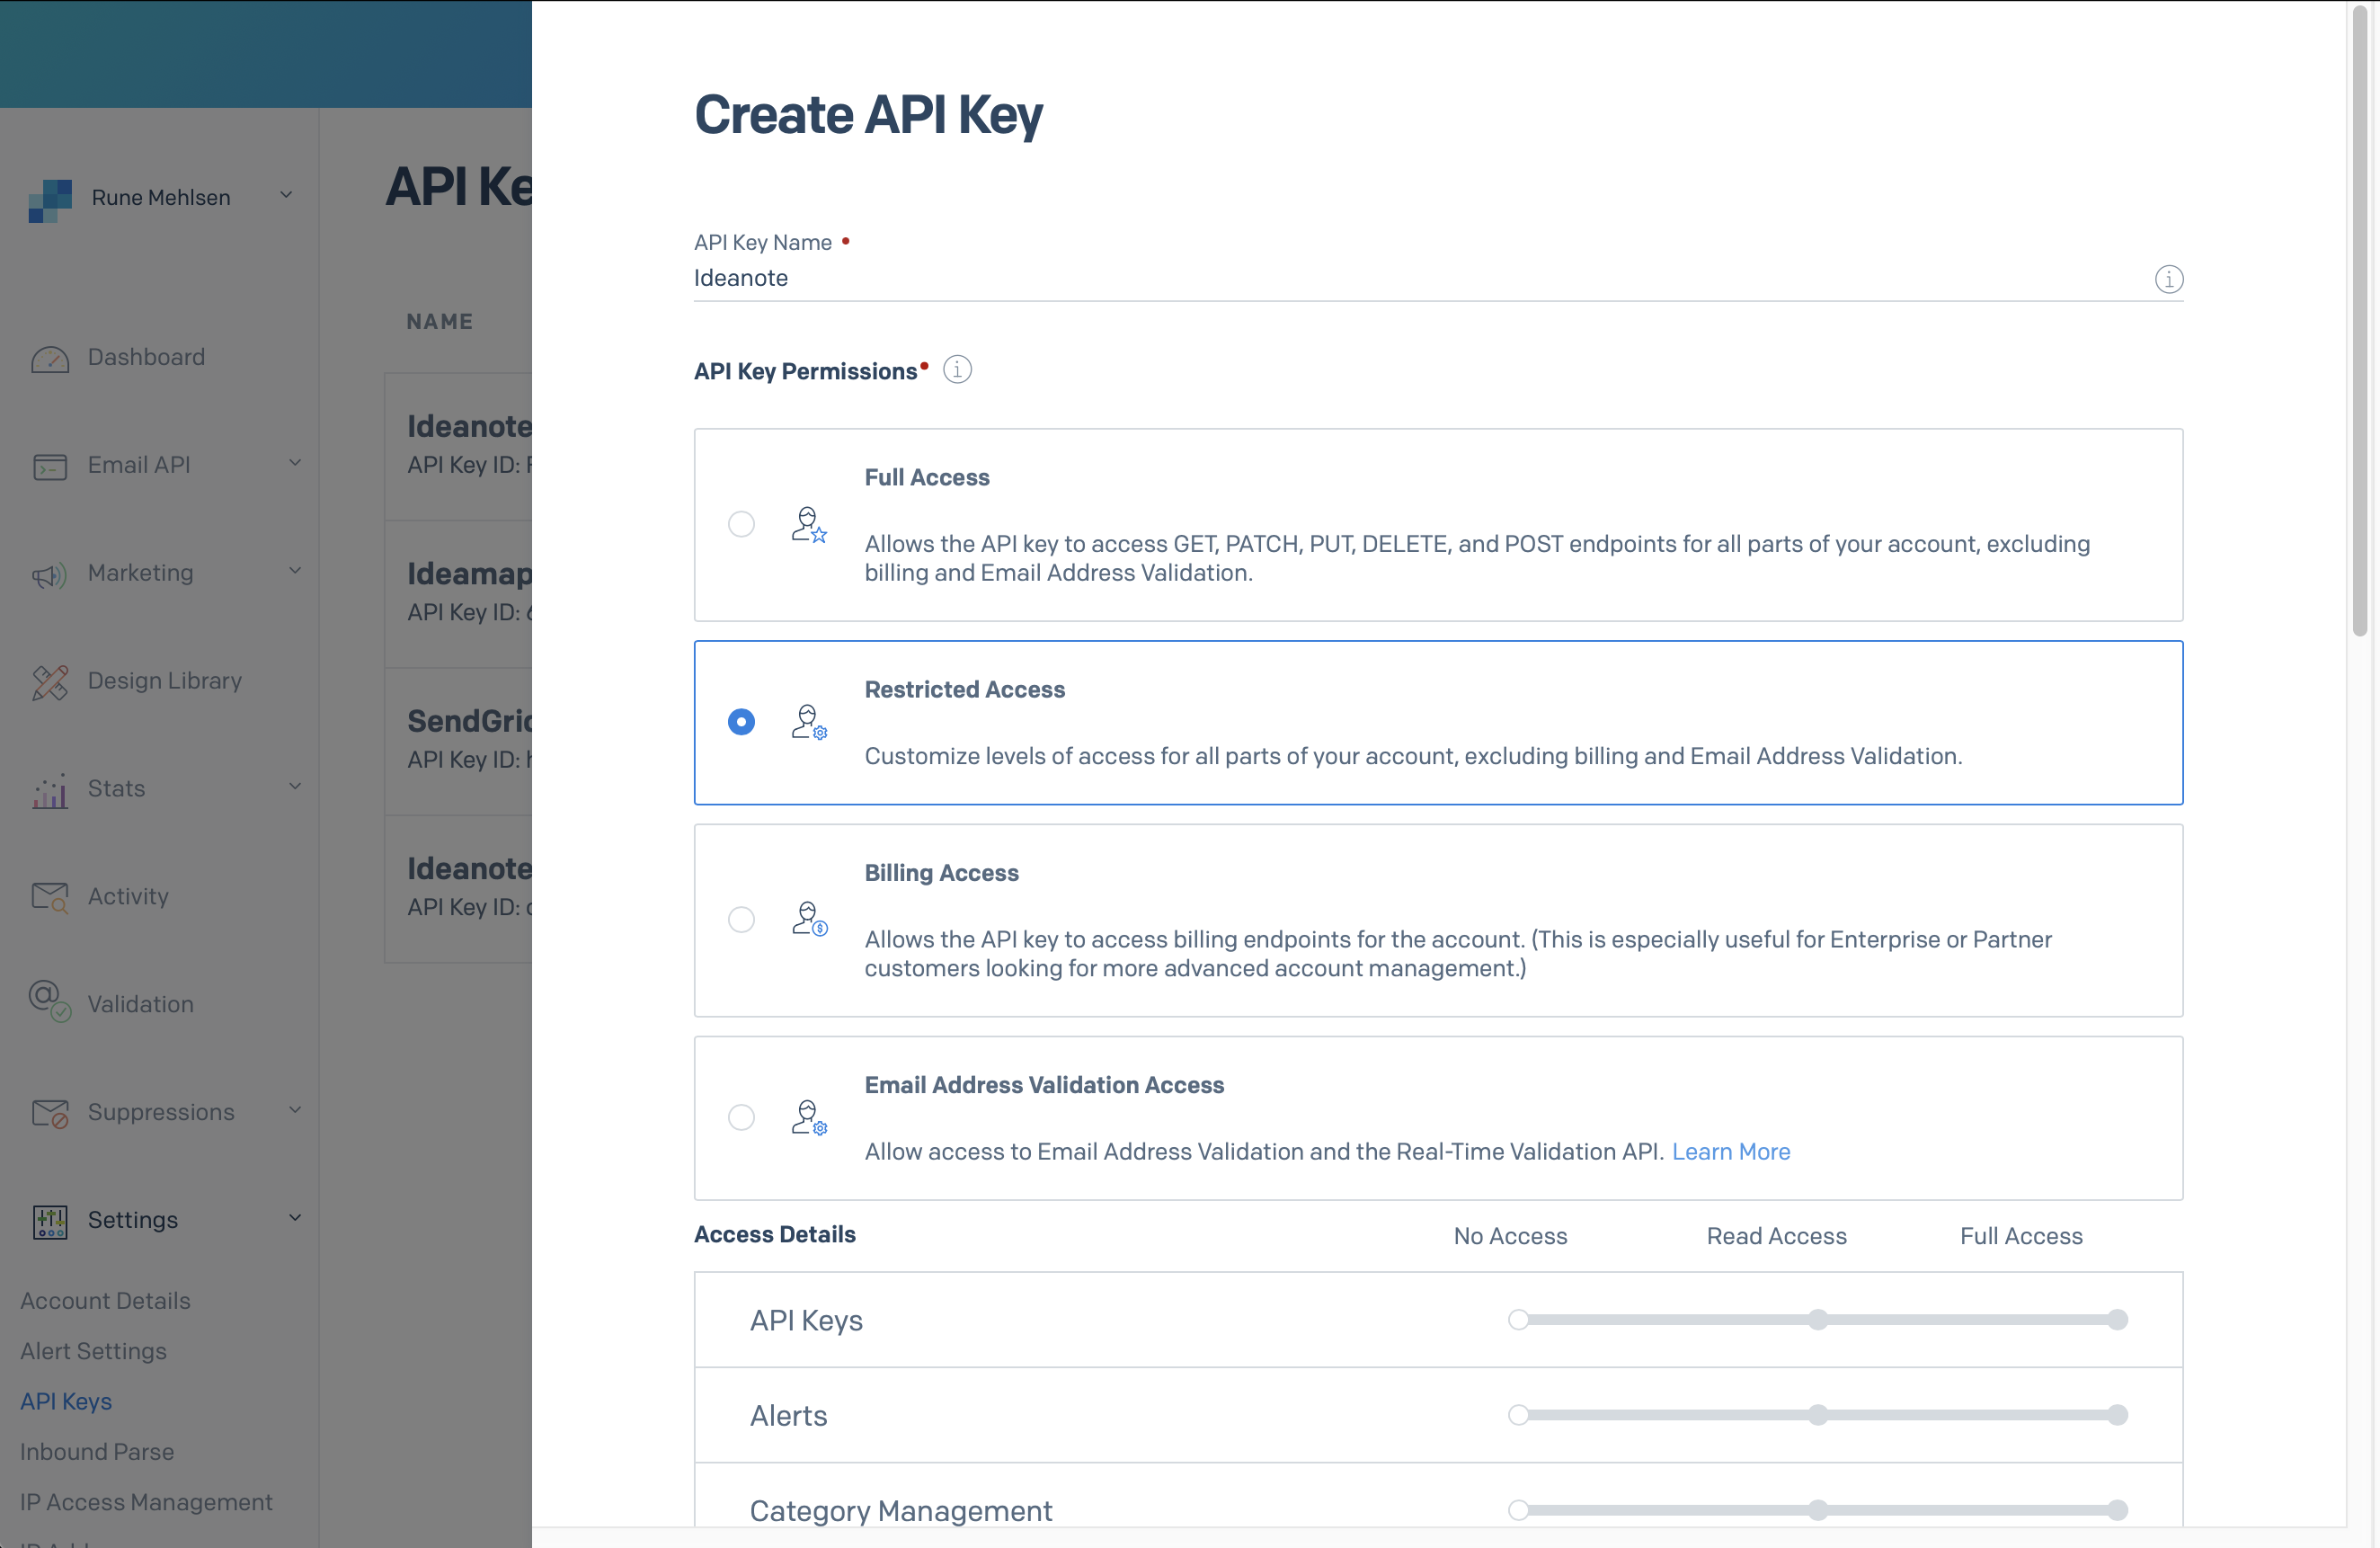Open the Design Library icon
The width and height of the screenshot is (2380, 1548).
[x=49, y=682]
